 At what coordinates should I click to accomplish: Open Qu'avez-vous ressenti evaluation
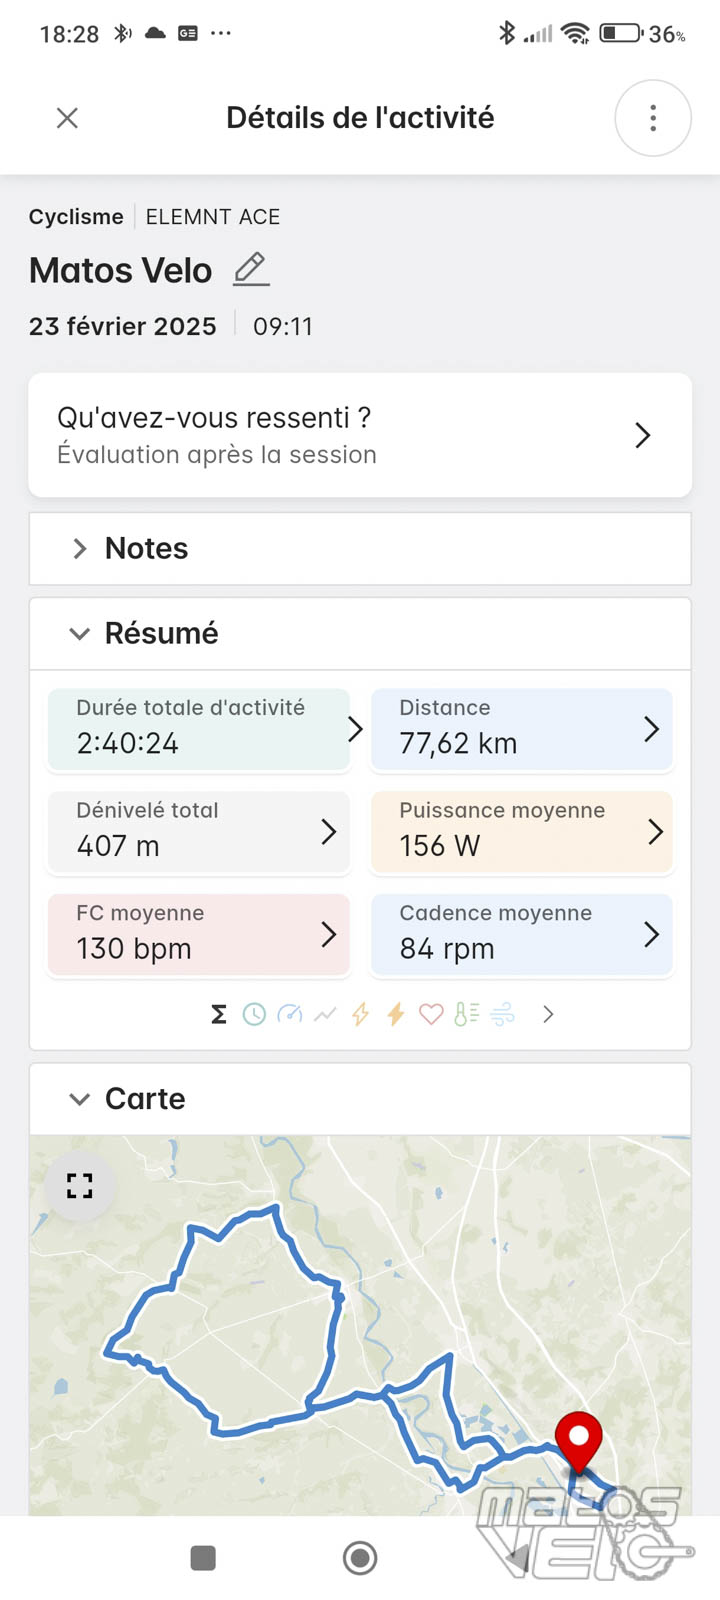tap(360, 435)
